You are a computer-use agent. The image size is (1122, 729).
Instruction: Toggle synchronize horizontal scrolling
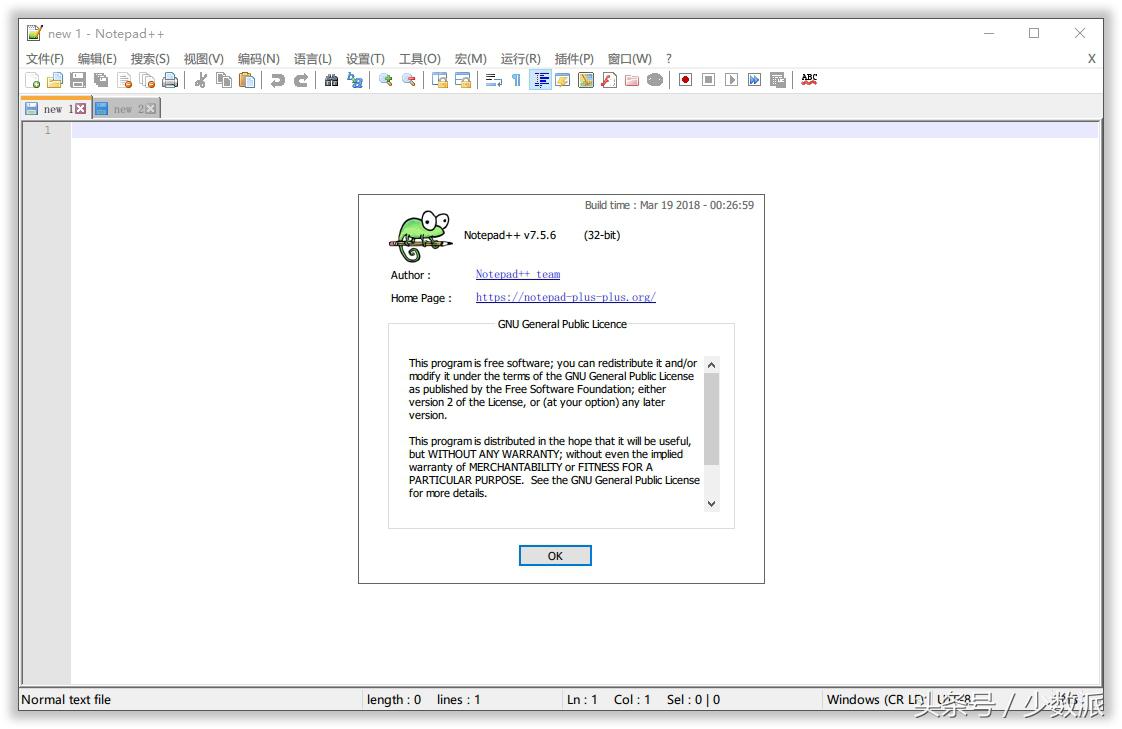point(464,79)
